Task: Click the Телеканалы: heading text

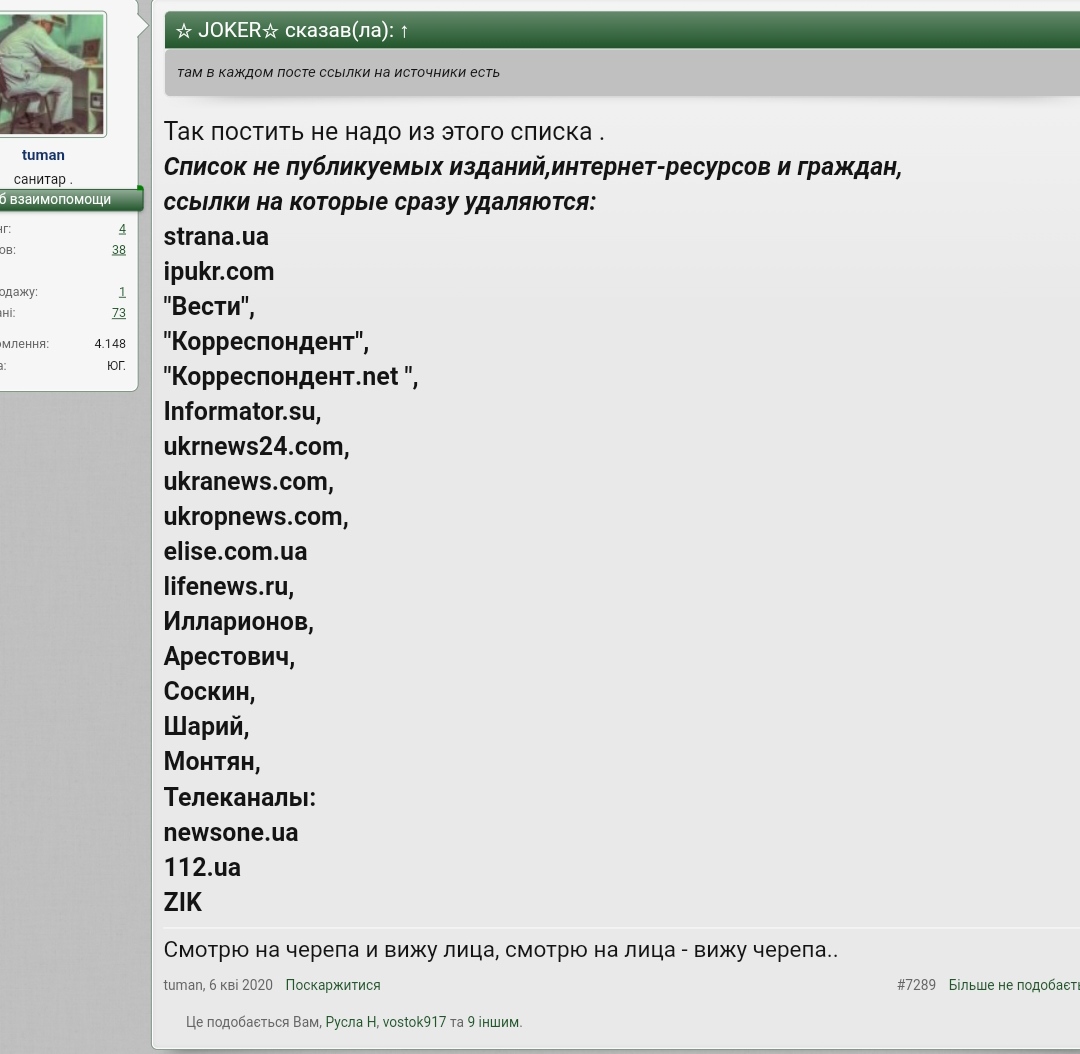Action: 240,797
